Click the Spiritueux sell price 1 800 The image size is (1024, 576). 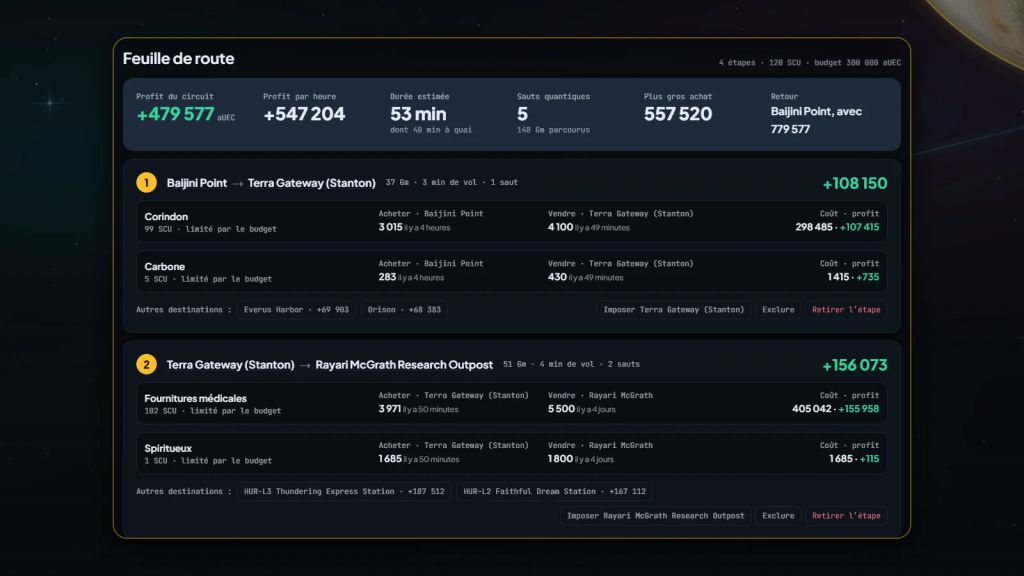[560, 459]
